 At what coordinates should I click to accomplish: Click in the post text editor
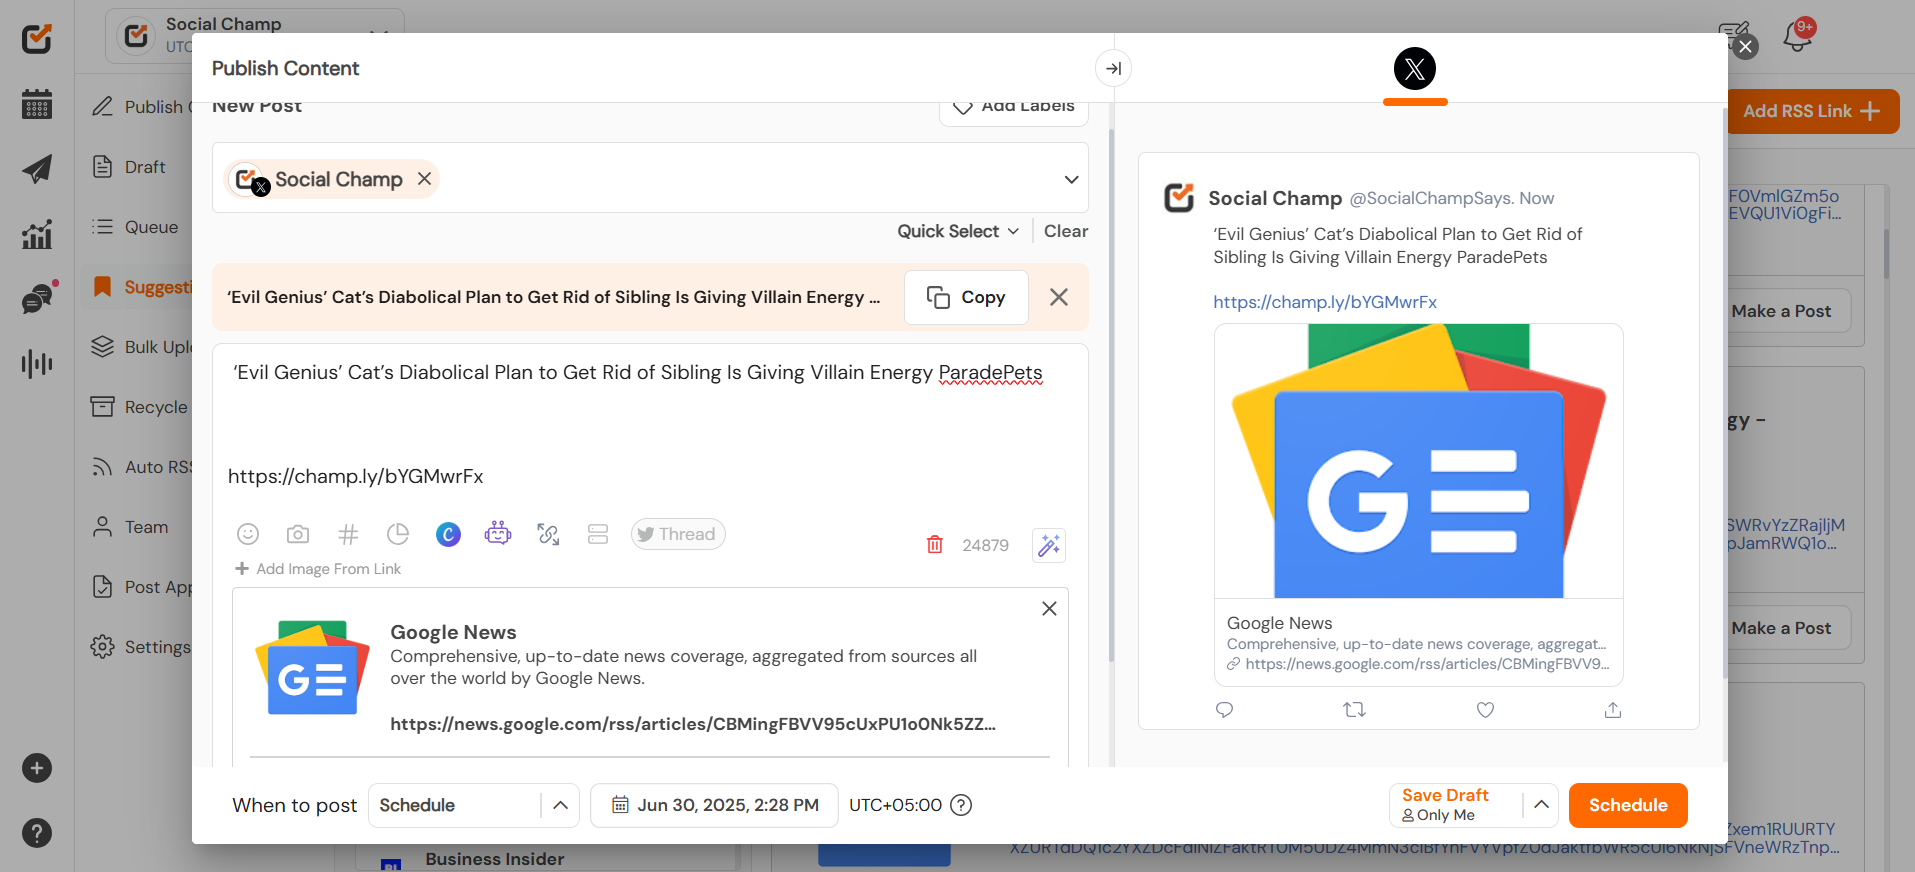pos(650,425)
